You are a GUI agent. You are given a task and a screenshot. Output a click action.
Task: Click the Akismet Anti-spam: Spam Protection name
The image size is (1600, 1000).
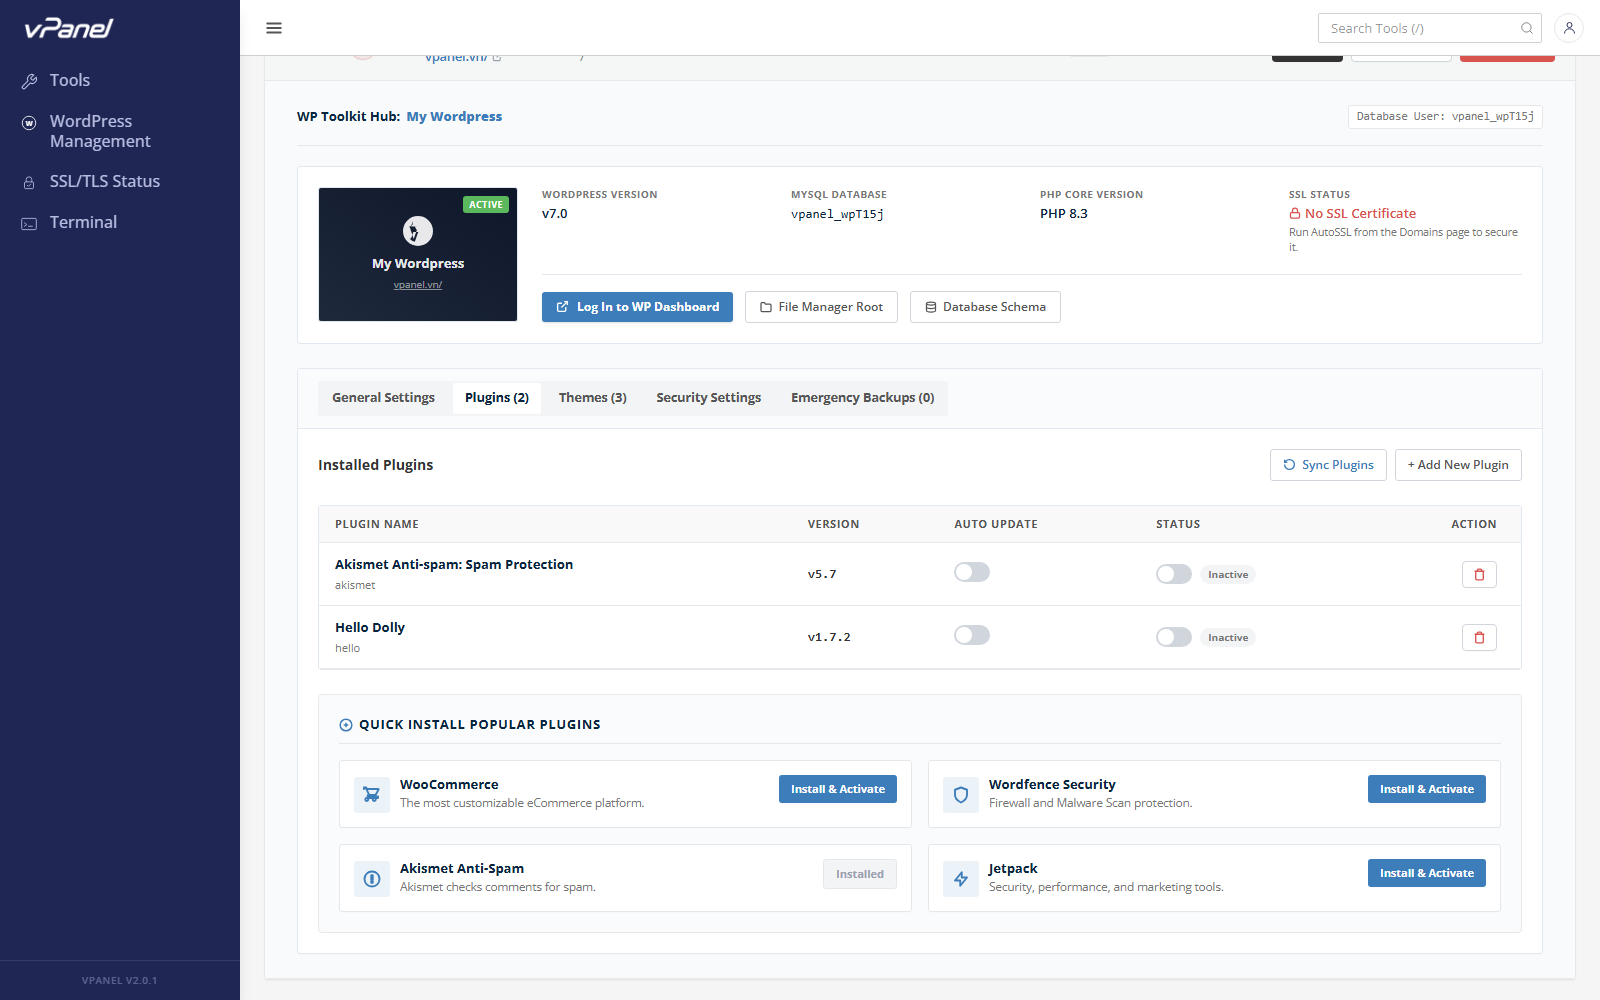(x=454, y=565)
